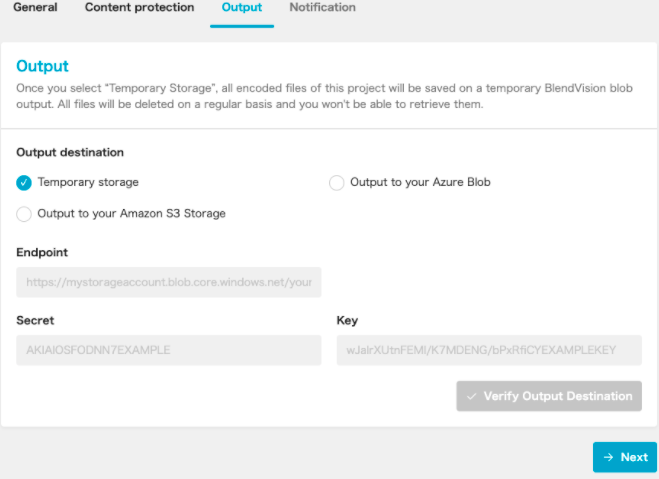Click the checkmark icon on Verify button
Viewport: 659px width, 479px height.
point(471,396)
